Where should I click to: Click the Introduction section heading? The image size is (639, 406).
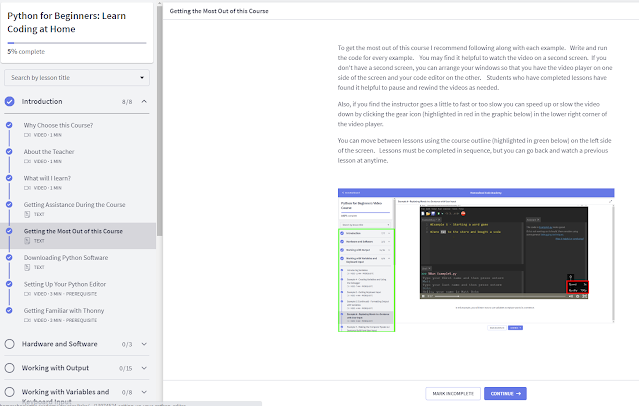pyautogui.click(x=42, y=102)
